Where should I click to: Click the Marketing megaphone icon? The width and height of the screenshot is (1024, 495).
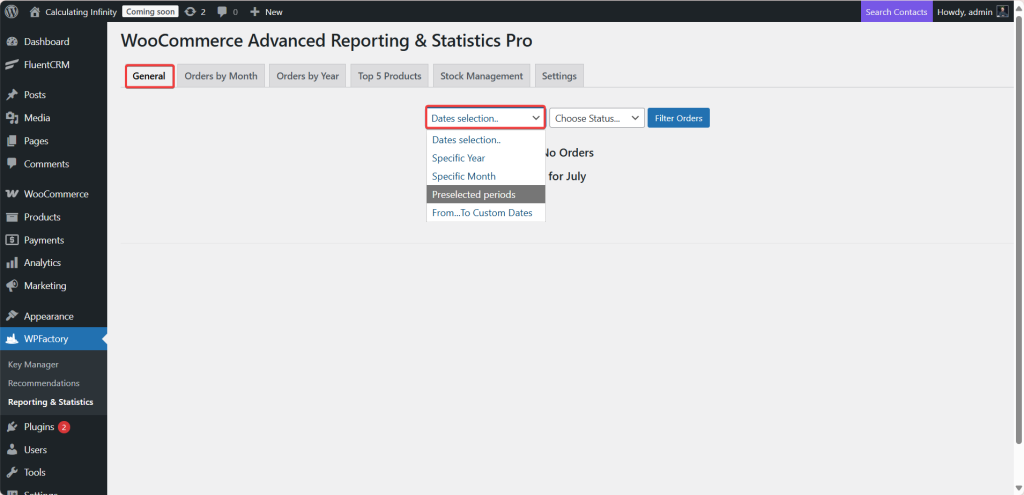(x=12, y=286)
